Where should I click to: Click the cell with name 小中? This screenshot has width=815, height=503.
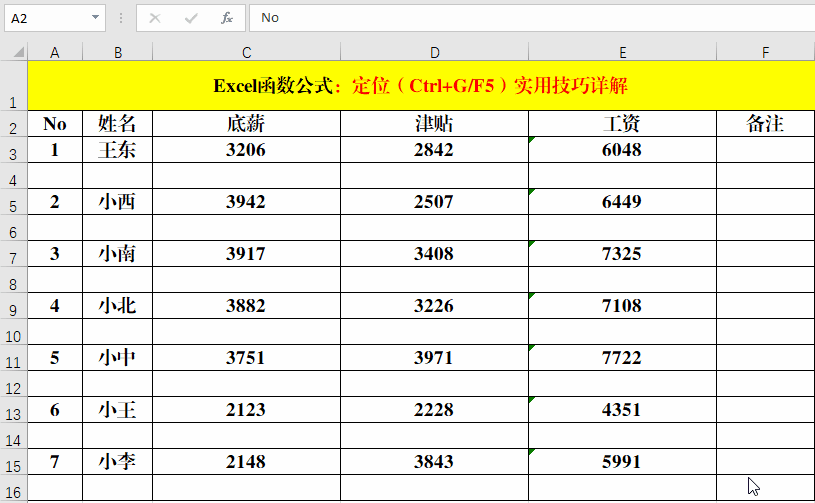point(117,358)
